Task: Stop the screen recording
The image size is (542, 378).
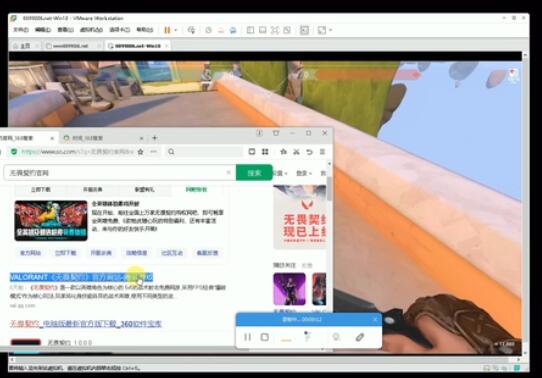Action: click(x=265, y=337)
